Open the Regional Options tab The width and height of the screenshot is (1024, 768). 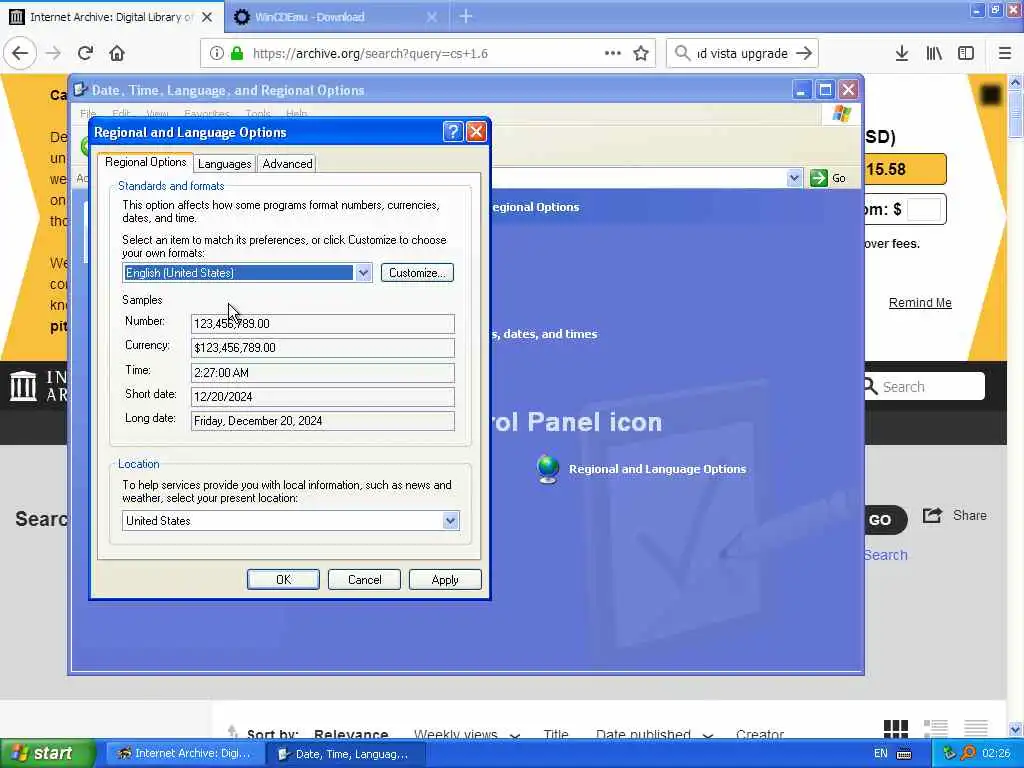point(146,163)
